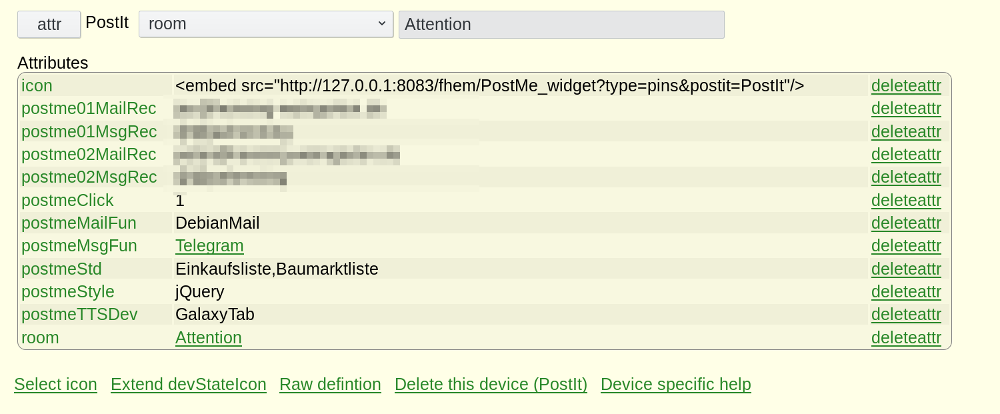
Task: Click Delete this device (PostIt)
Action: 491,385
